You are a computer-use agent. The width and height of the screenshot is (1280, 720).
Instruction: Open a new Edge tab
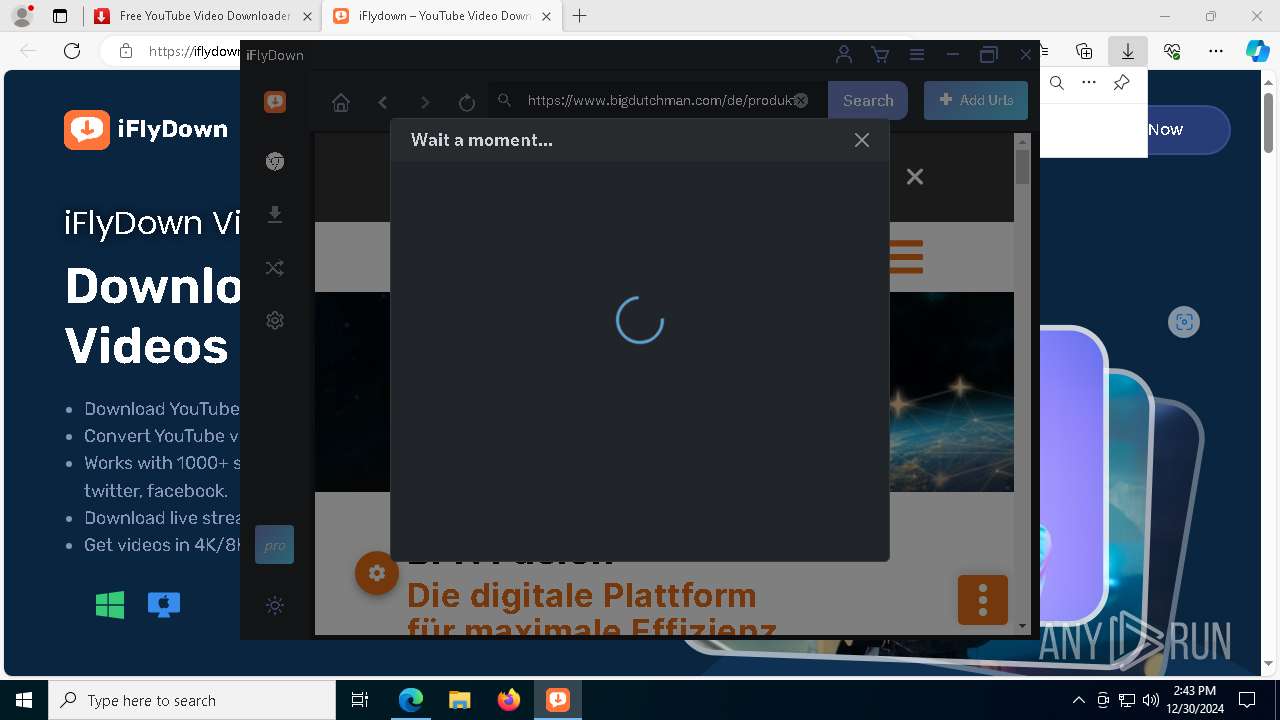(579, 16)
